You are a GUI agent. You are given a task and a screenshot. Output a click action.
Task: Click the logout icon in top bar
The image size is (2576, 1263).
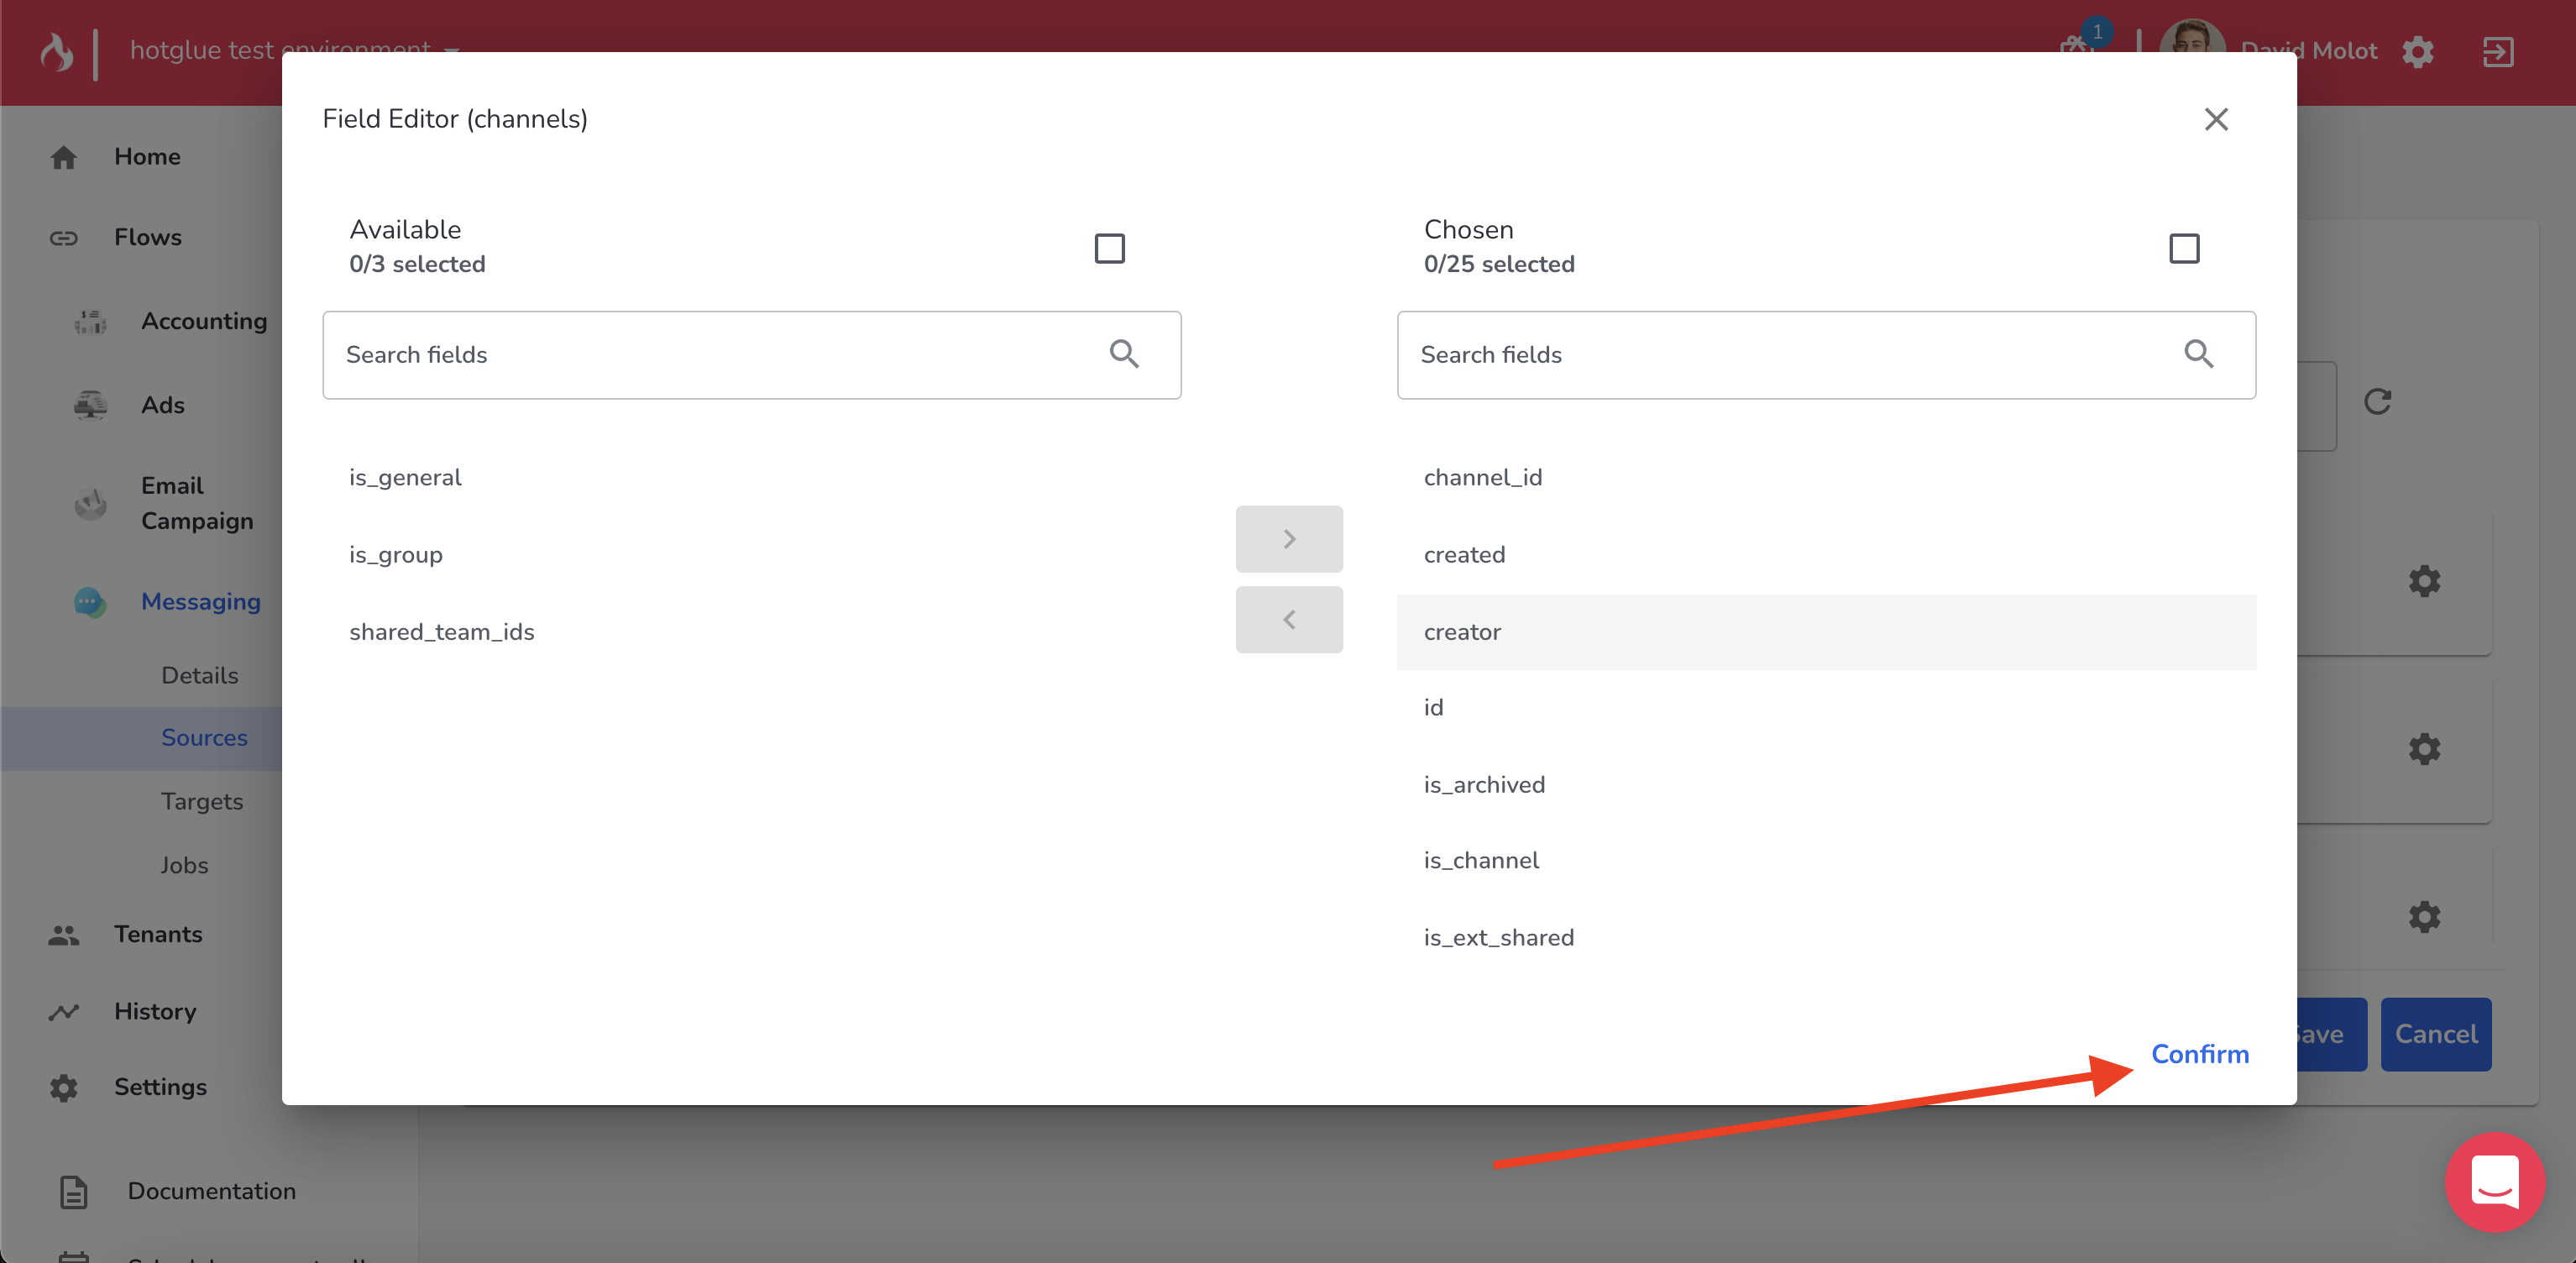(x=2497, y=52)
